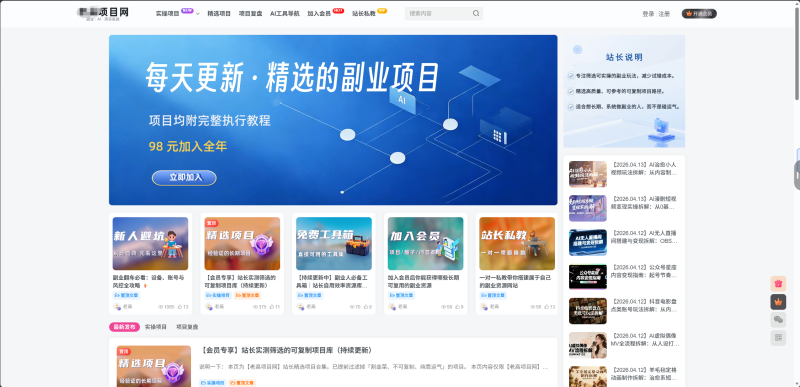The height and width of the screenshot is (387, 800).
Task: Open sidebar article 抖音电影盘点类账号玩法拆解
Action: coord(645,305)
